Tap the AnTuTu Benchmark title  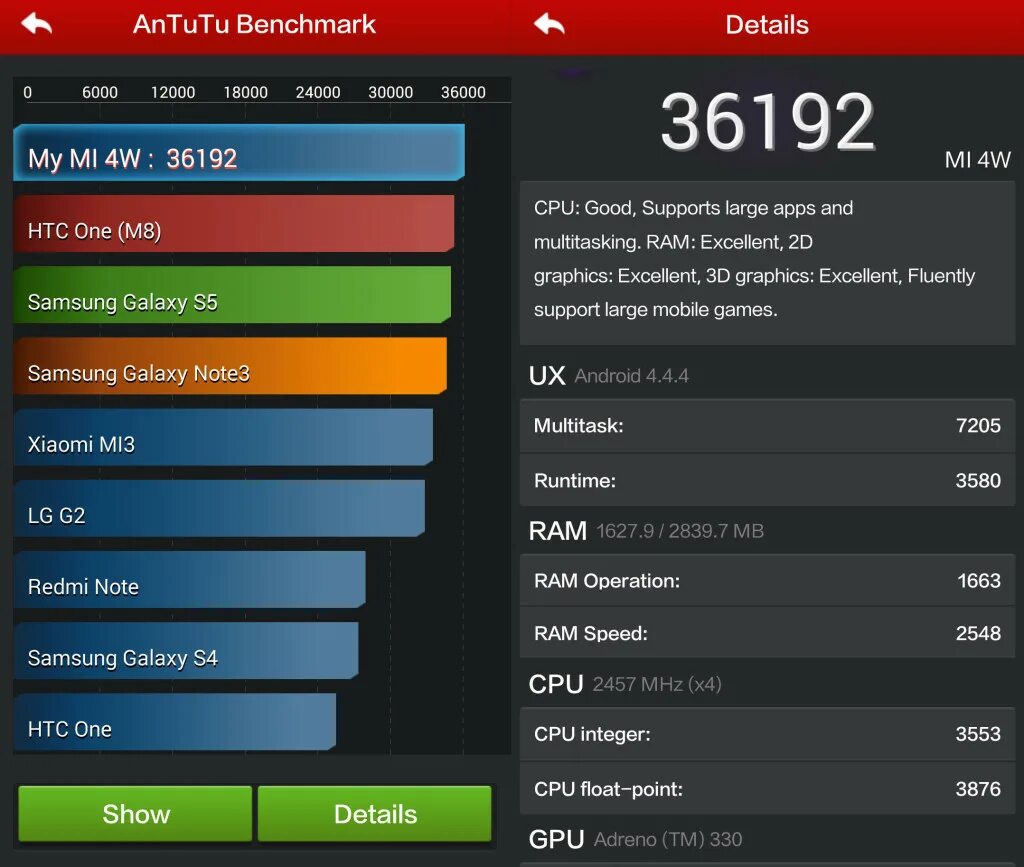pos(254,24)
